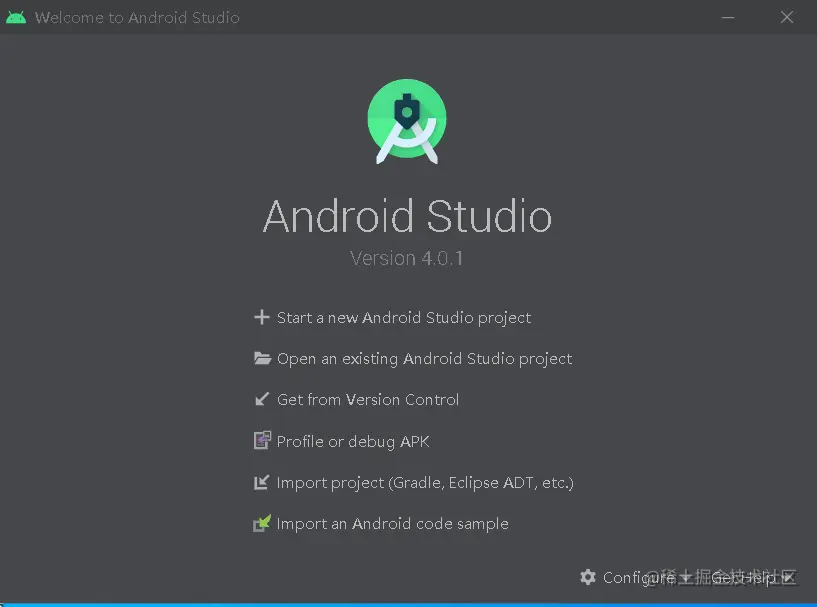Click the Import project icon
817x607 pixels.
pyautogui.click(x=262, y=482)
